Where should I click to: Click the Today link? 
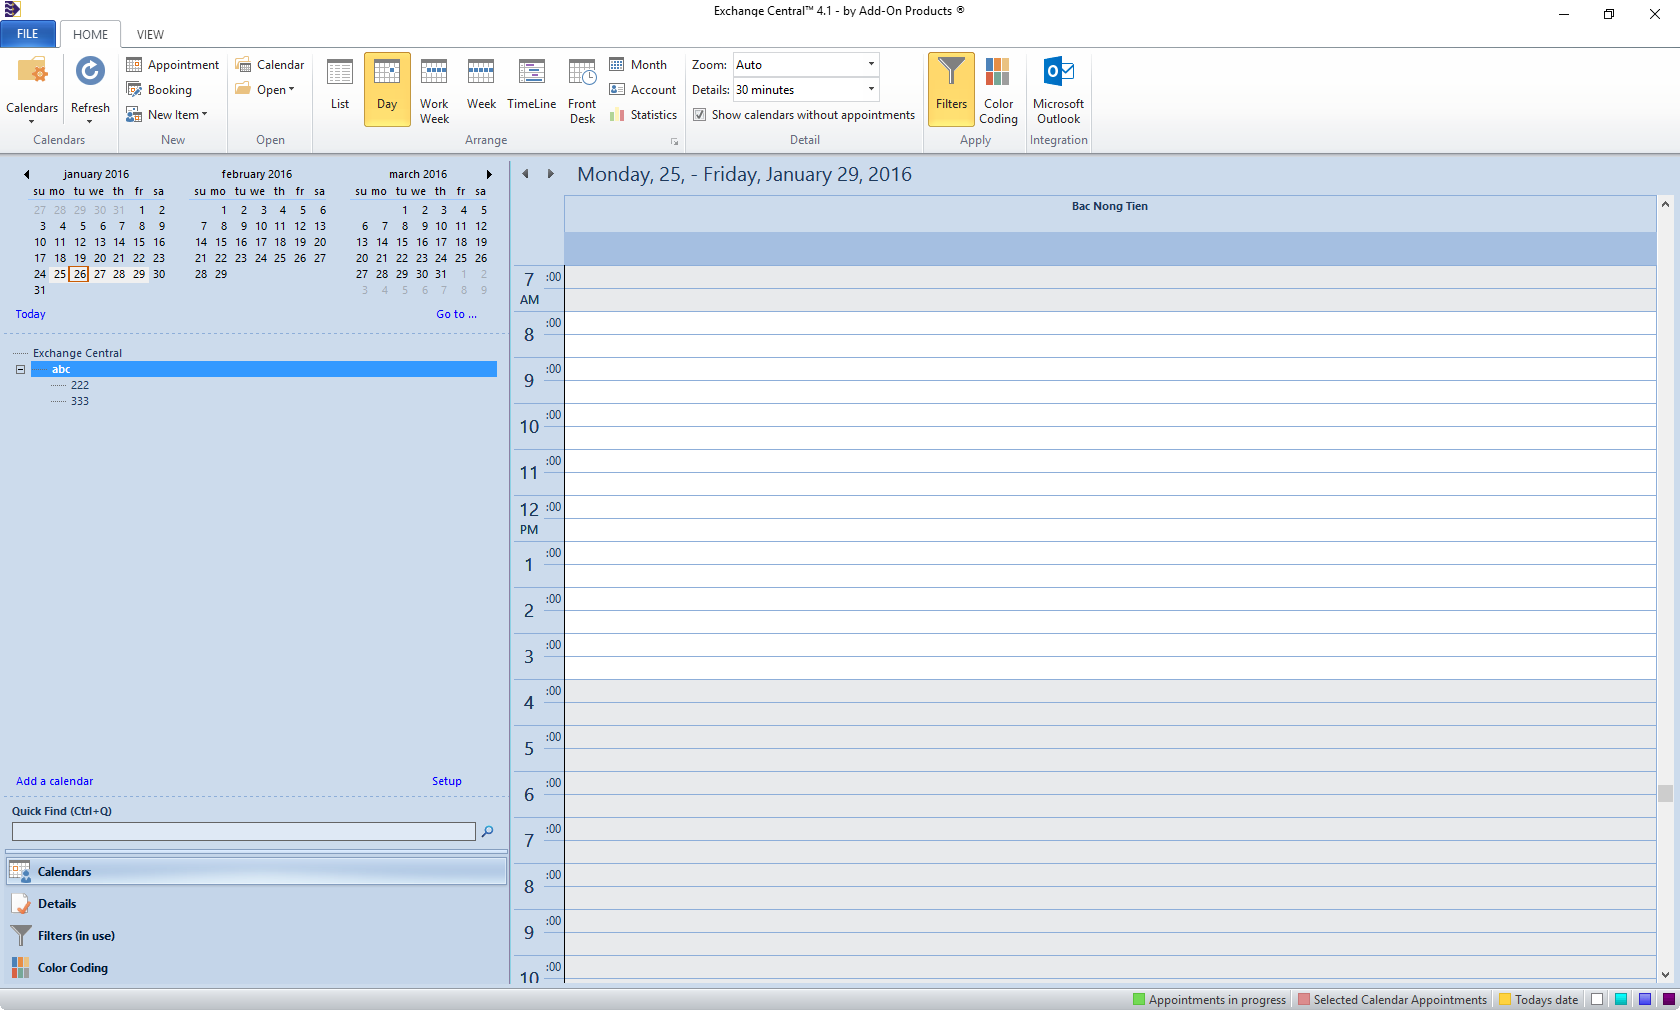point(31,314)
